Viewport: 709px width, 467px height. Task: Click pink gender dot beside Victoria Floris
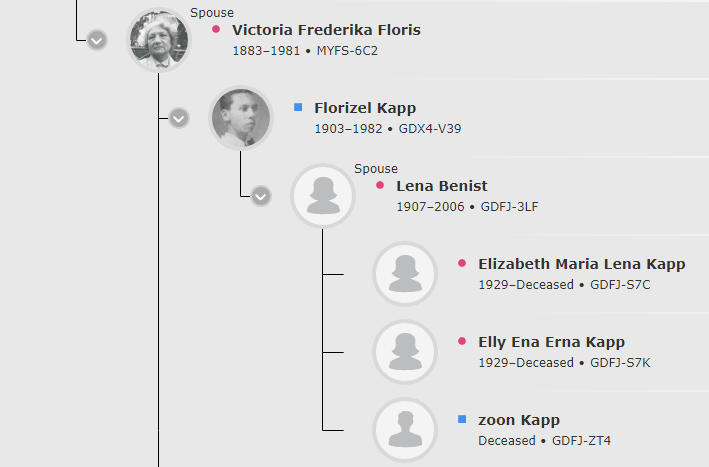(216, 29)
